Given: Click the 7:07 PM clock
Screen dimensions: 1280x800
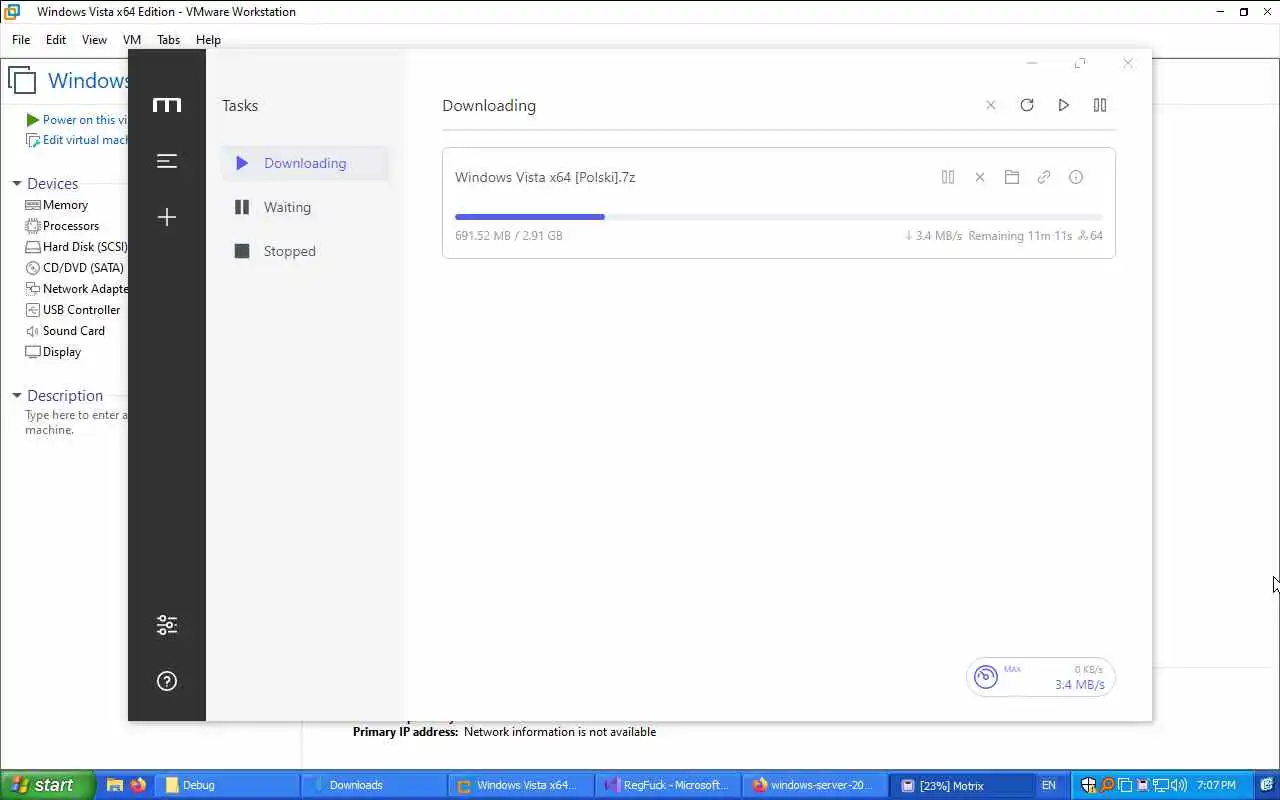Looking at the screenshot, I should (1216, 785).
